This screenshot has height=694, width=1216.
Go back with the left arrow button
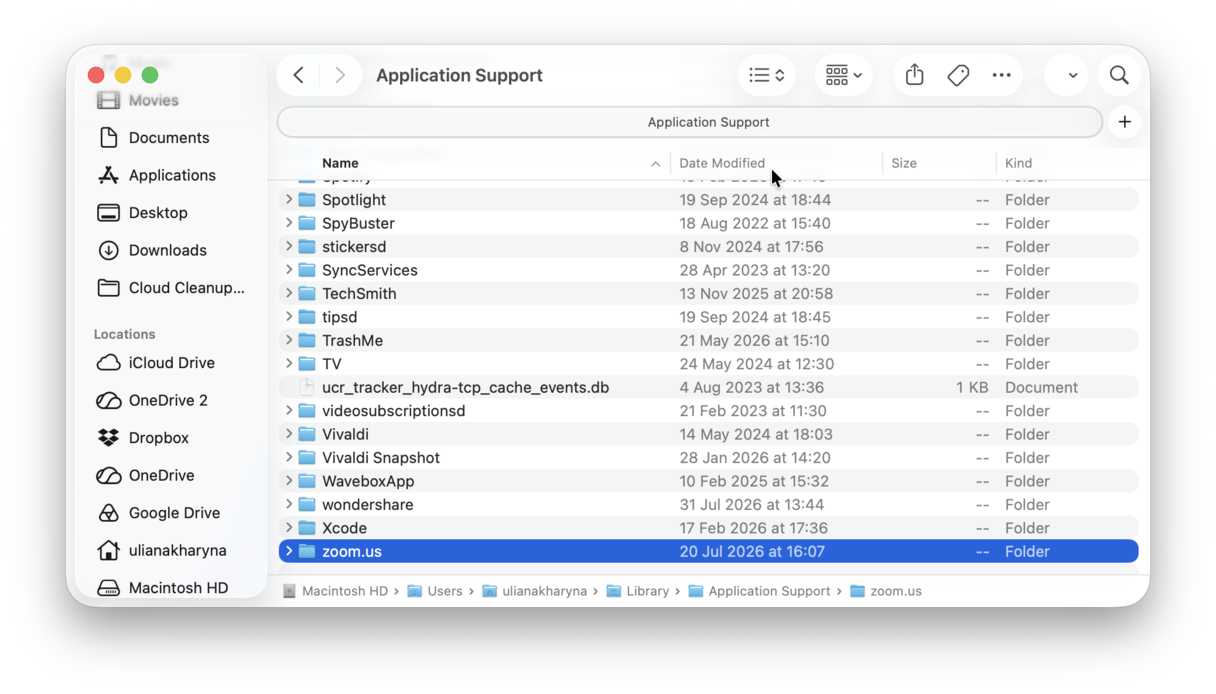click(299, 75)
